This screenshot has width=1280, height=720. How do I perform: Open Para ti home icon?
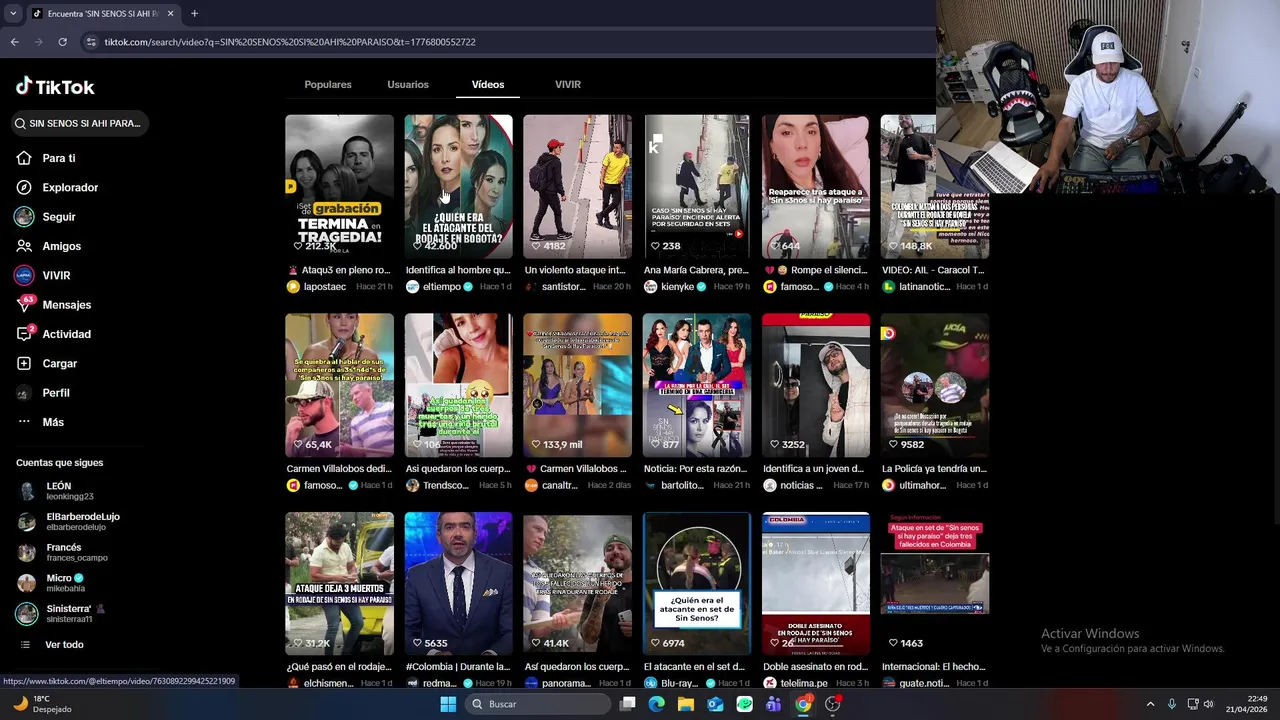point(24,158)
